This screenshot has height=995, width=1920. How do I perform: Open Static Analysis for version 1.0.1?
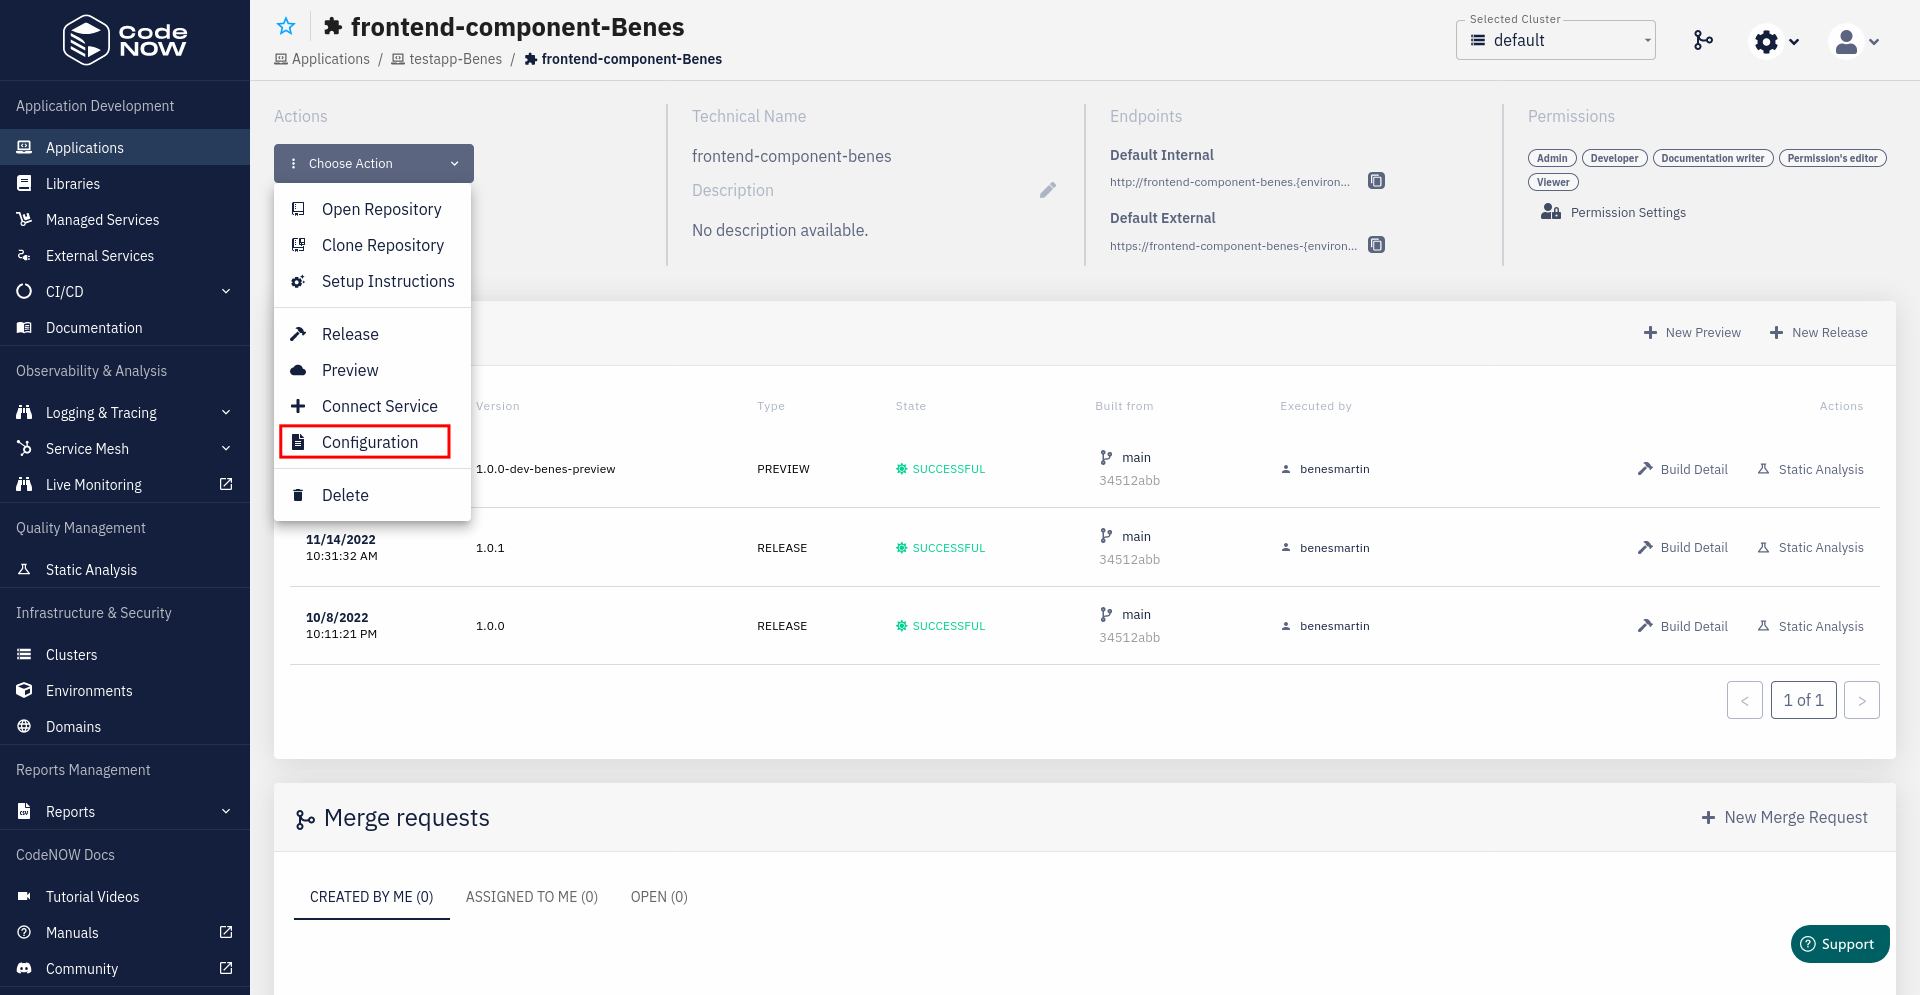point(1810,547)
